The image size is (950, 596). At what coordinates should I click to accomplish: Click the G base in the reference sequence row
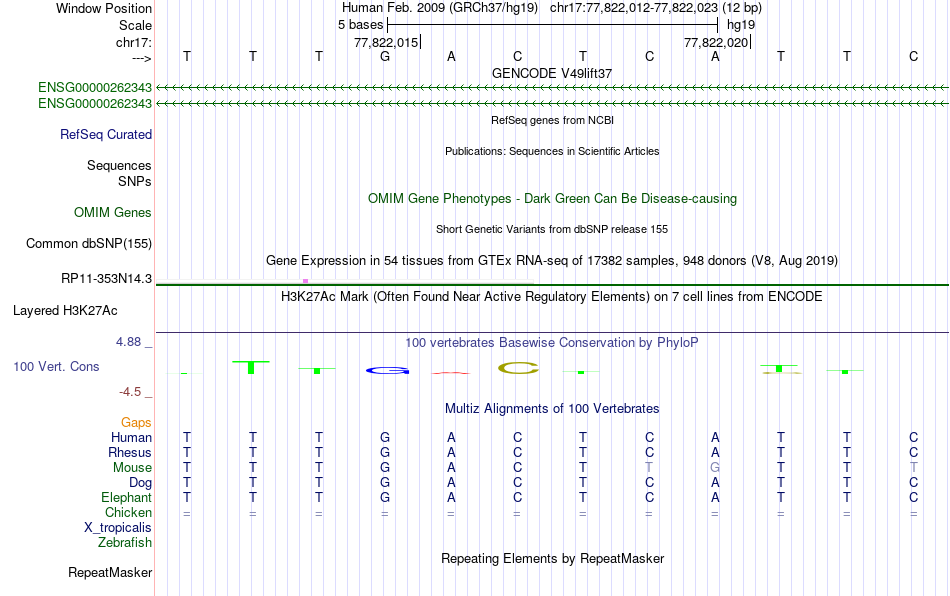[x=385, y=57]
